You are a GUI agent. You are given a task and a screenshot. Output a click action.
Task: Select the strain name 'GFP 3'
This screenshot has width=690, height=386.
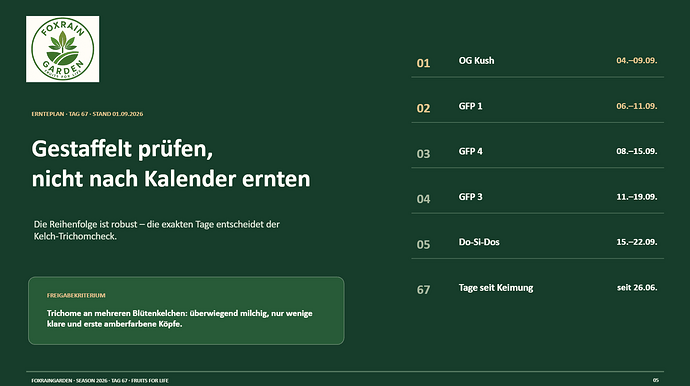click(470, 197)
